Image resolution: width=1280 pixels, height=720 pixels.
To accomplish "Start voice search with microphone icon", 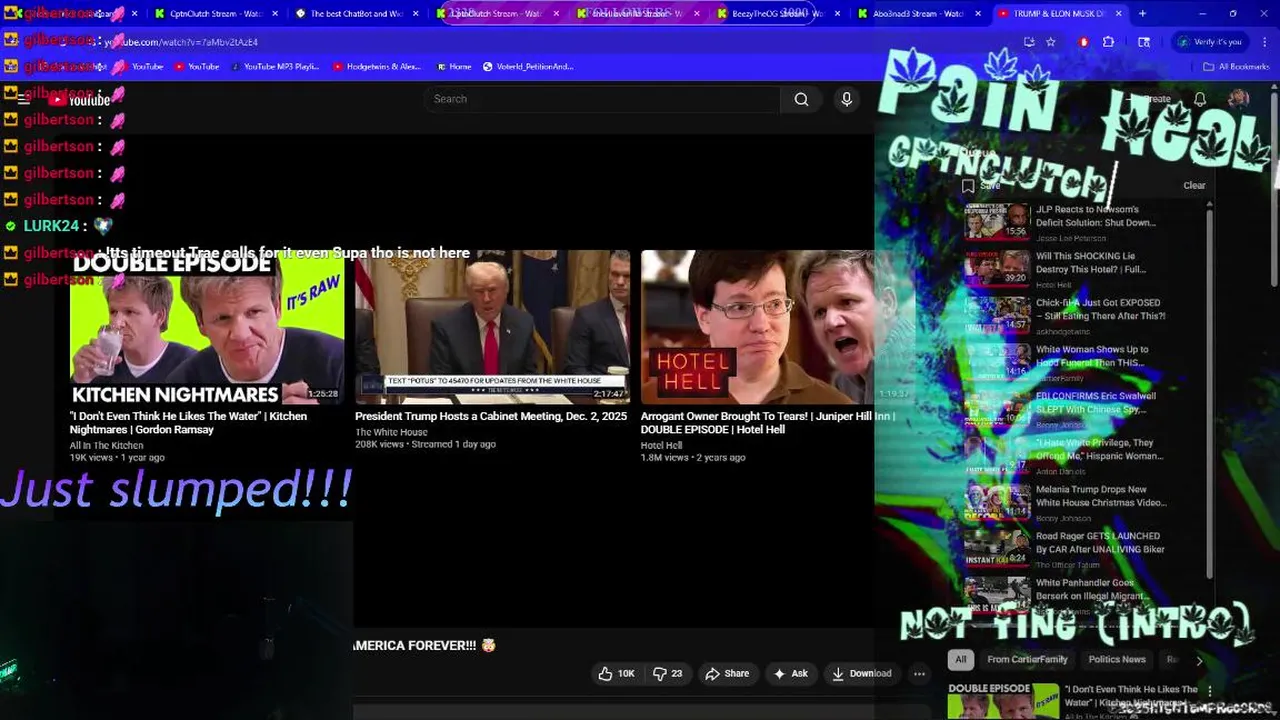I will pyautogui.click(x=846, y=99).
